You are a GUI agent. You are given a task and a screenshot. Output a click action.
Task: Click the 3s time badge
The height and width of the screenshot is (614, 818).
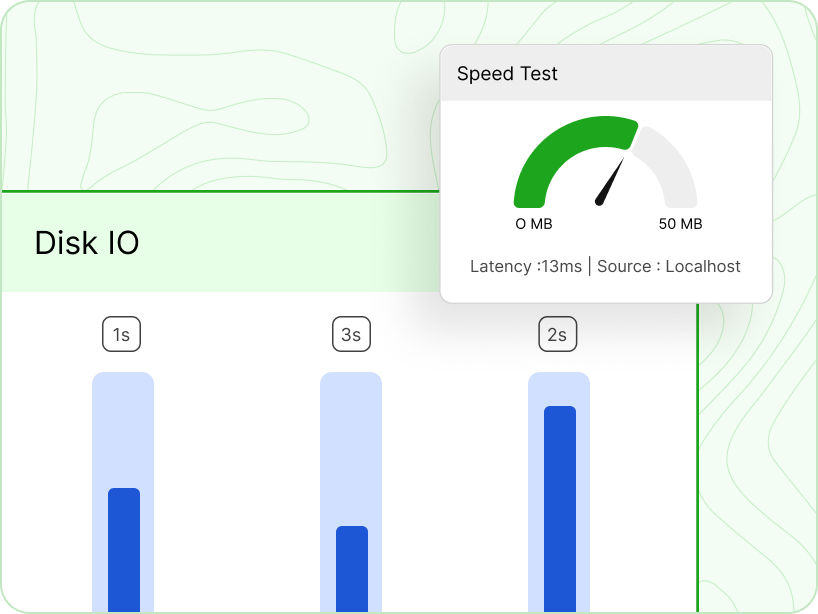pyautogui.click(x=351, y=334)
